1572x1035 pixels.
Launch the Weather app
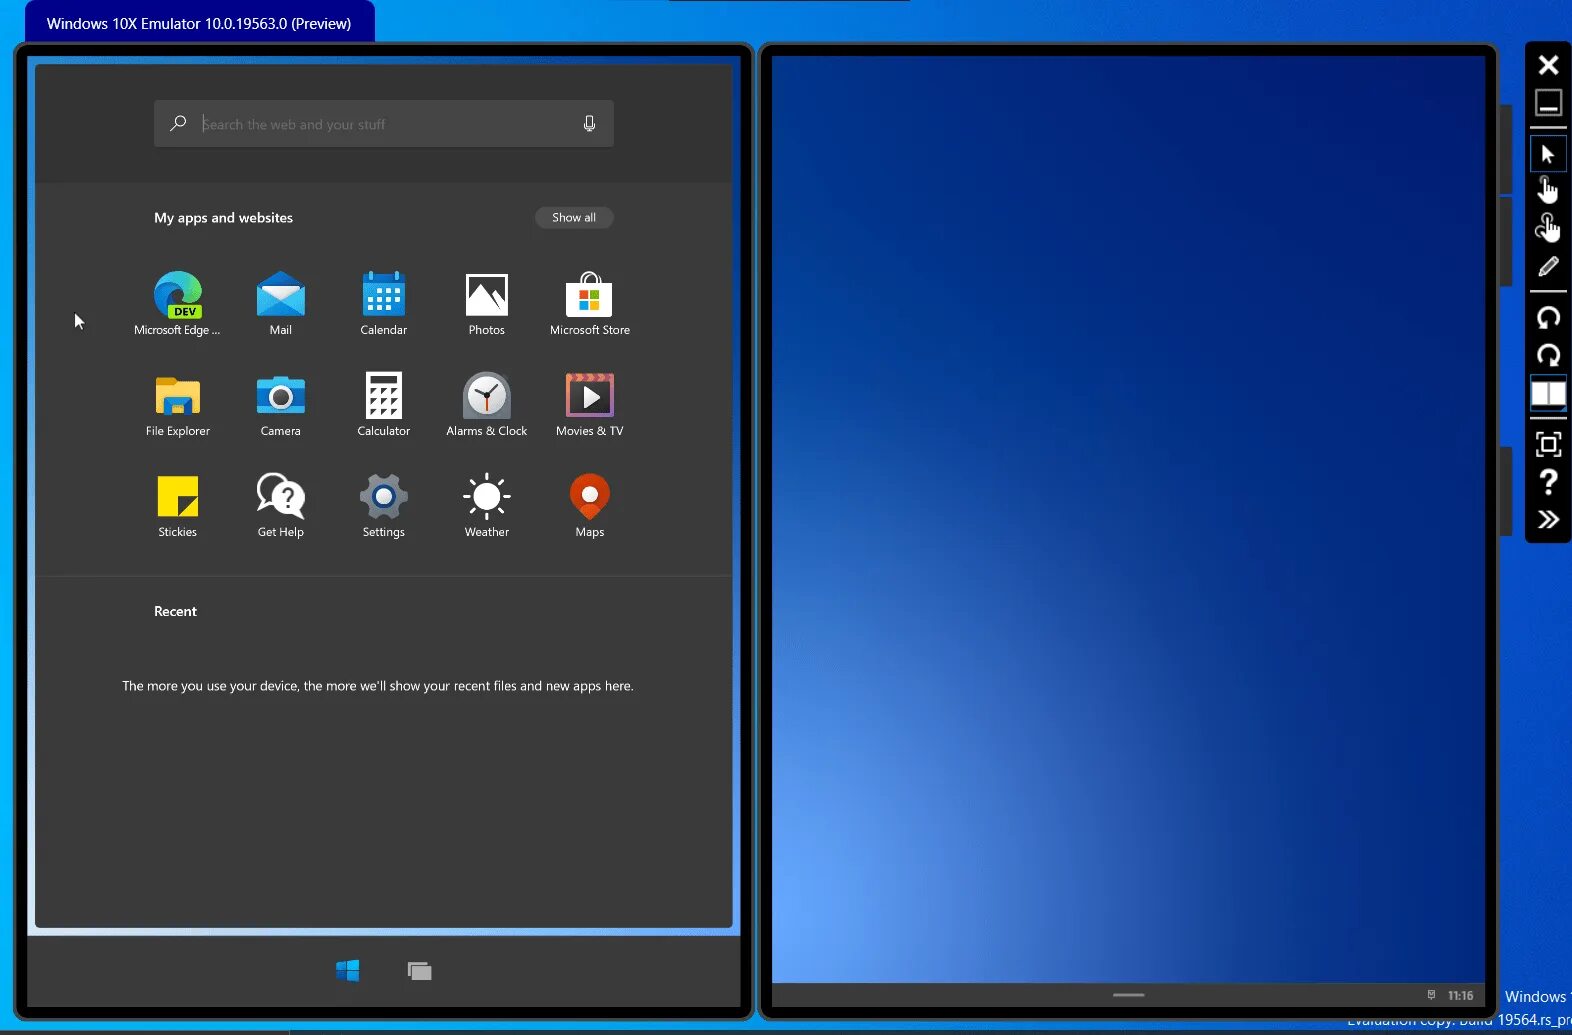487,505
